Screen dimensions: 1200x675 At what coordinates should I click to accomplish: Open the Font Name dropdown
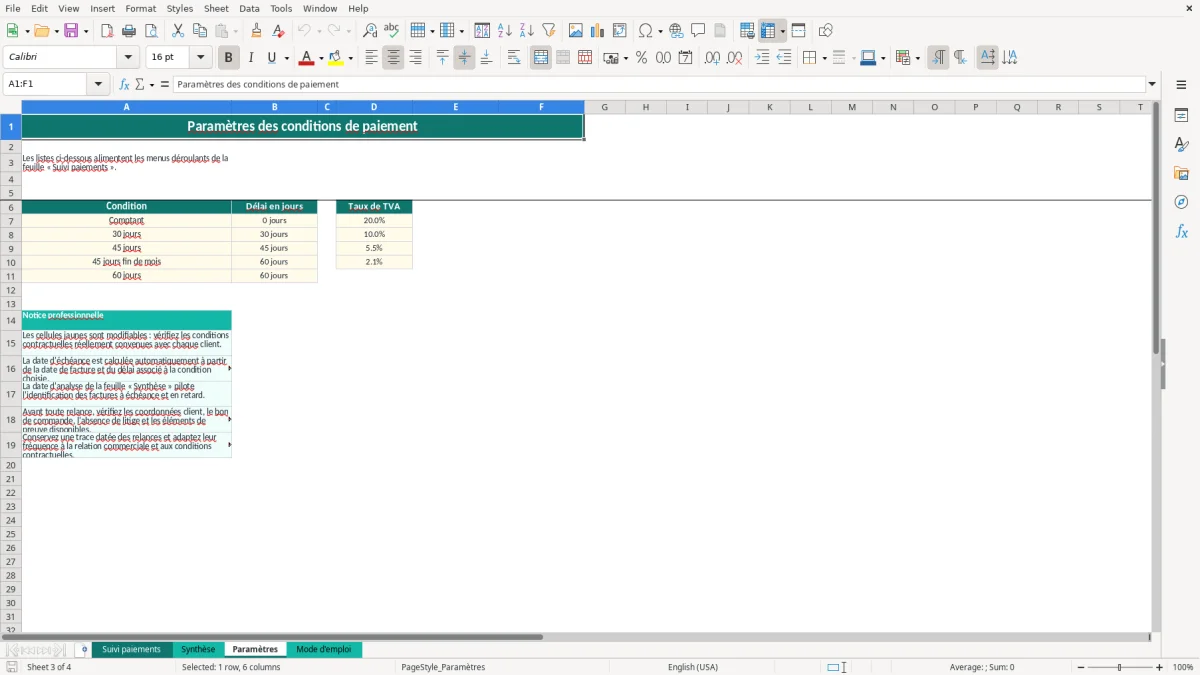pyautogui.click(x=128, y=57)
